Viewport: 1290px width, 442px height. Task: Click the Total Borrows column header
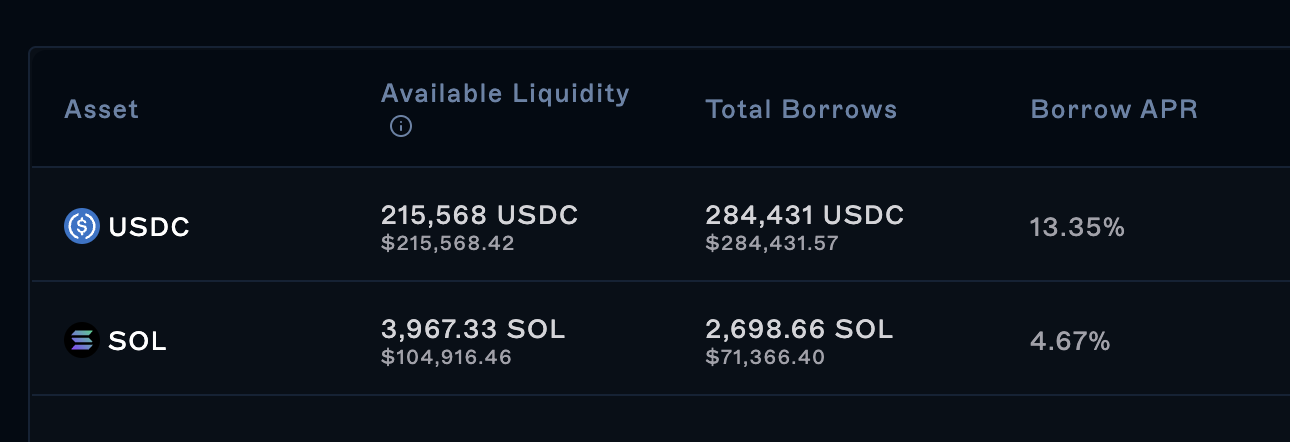point(801,109)
